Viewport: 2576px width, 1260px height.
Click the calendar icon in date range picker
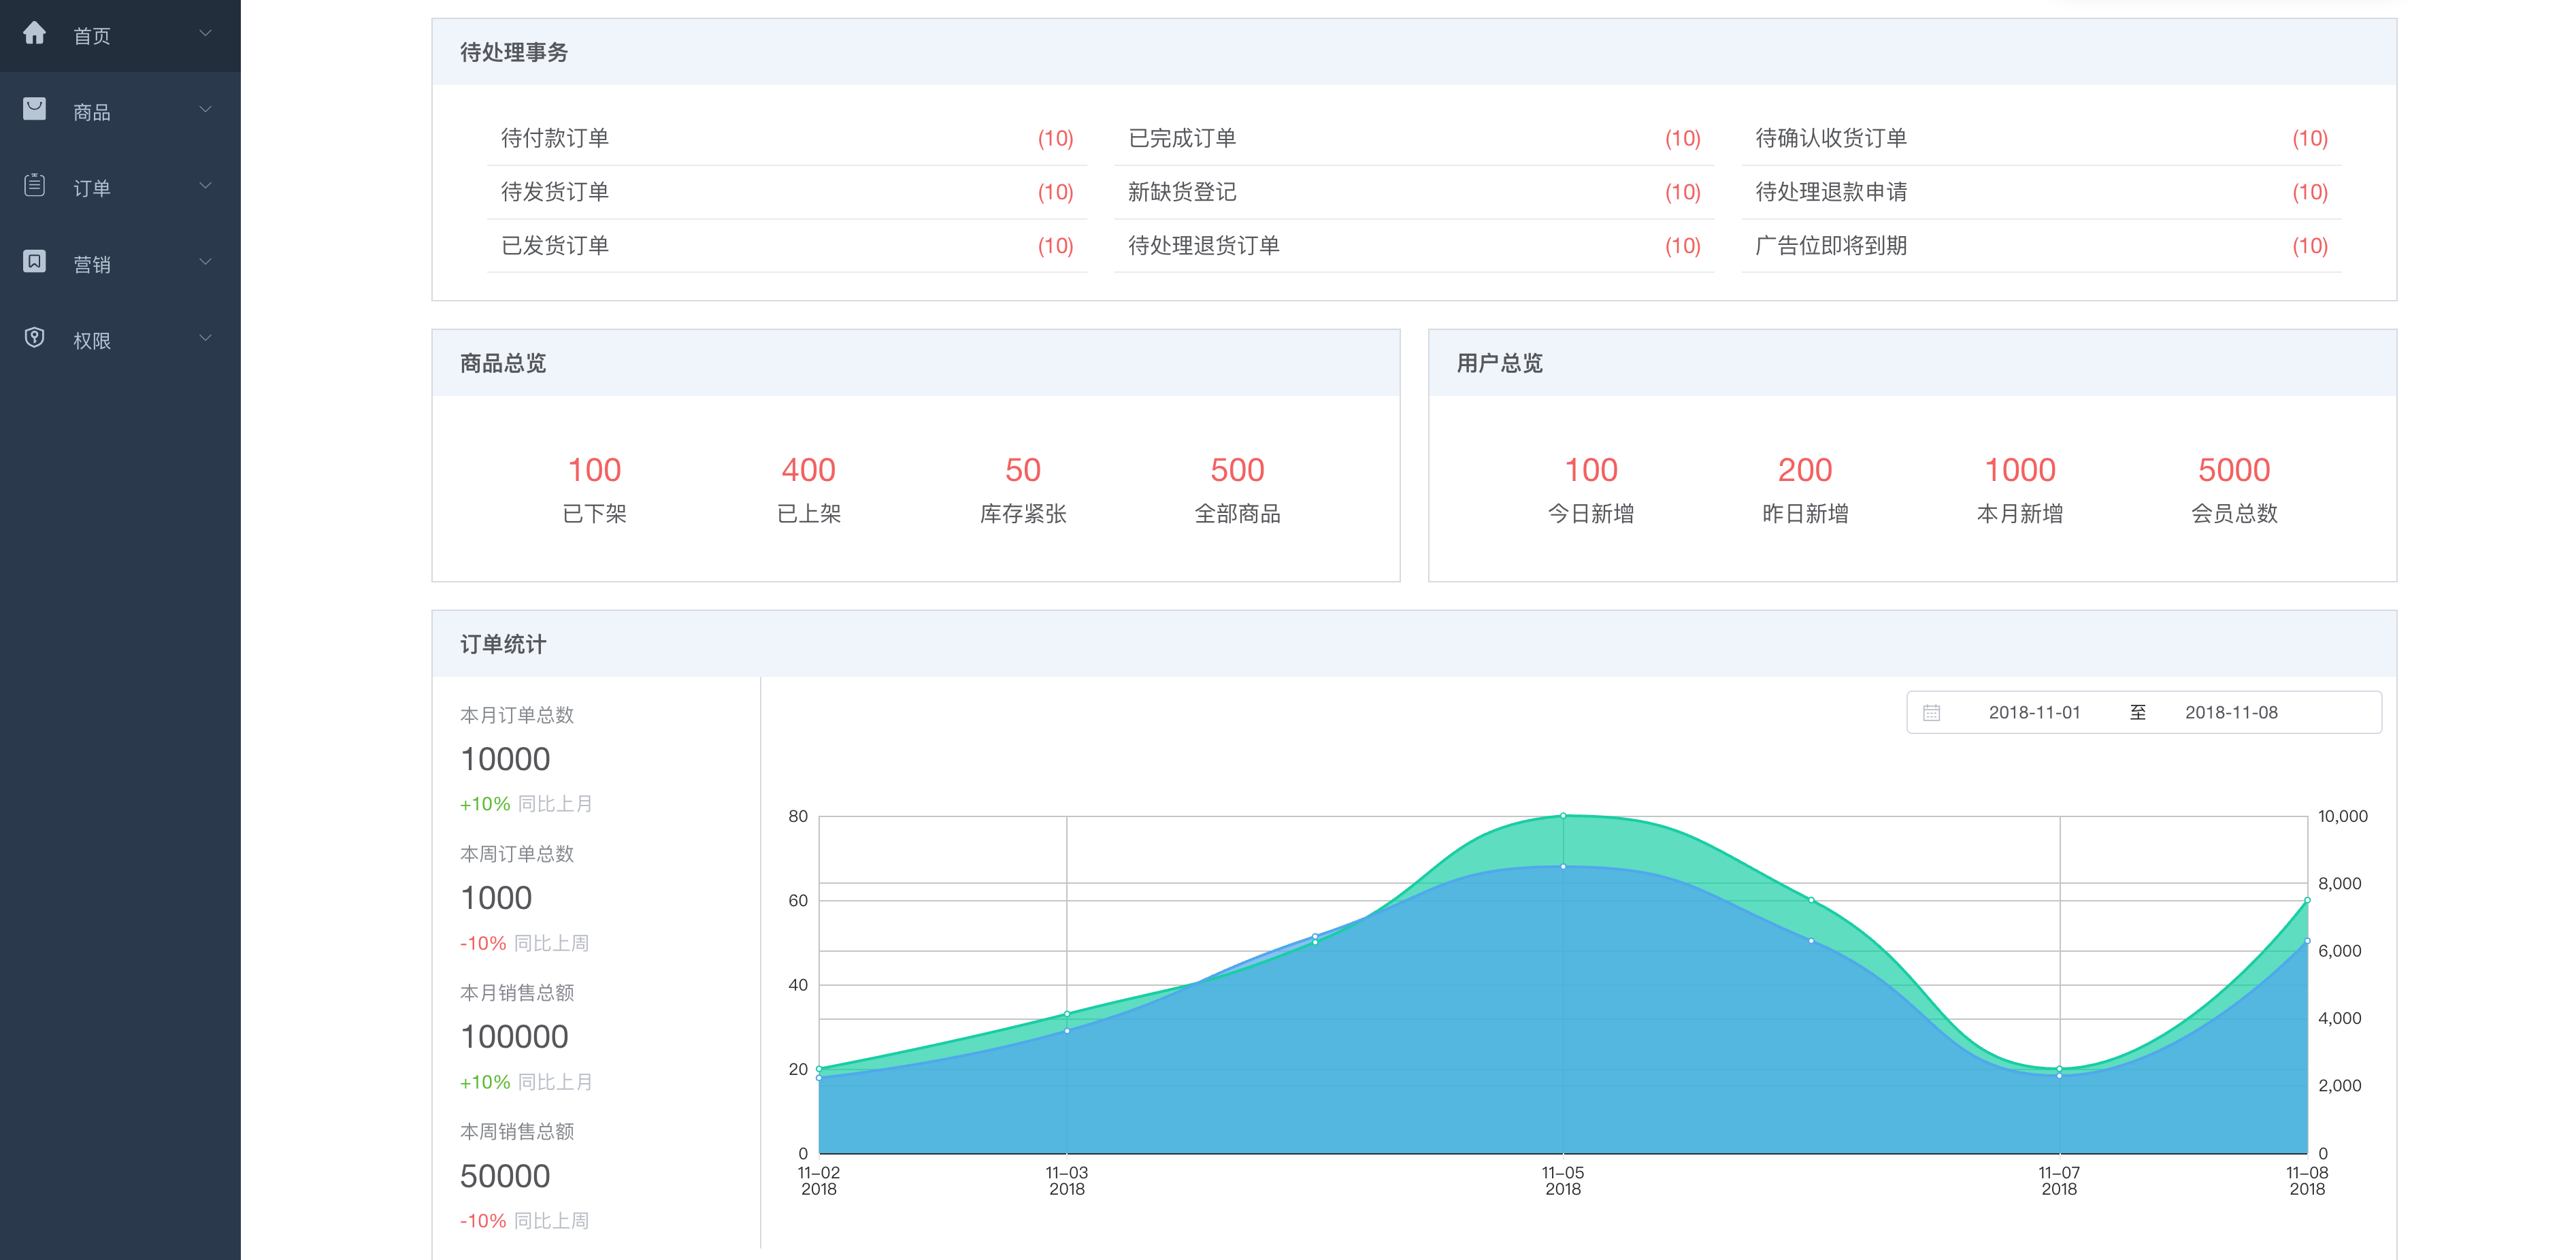[x=1931, y=713]
